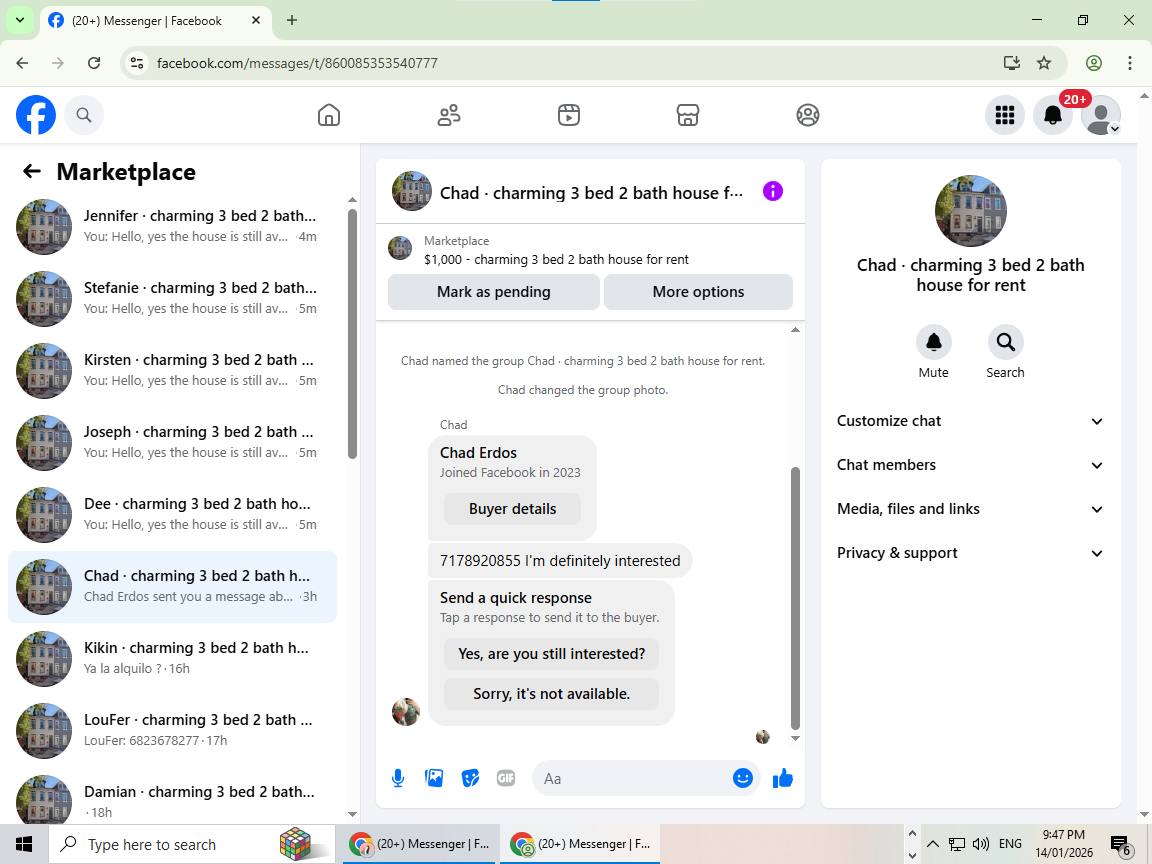This screenshot has width=1152, height=864.
Task: Open Chrome tab search dropdown arrow
Action: pyautogui.click(x=20, y=21)
